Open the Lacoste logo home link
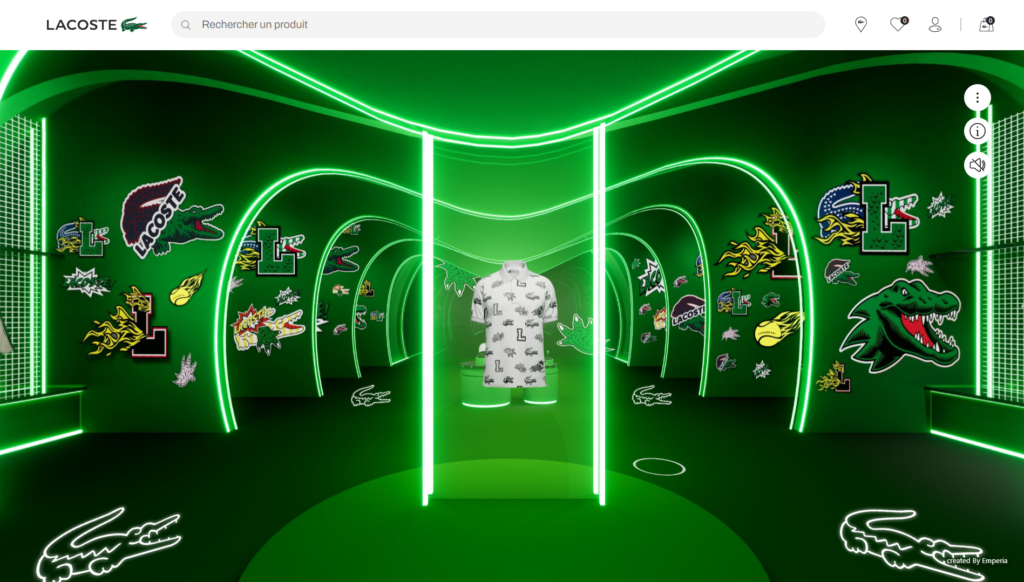 click(97, 25)
